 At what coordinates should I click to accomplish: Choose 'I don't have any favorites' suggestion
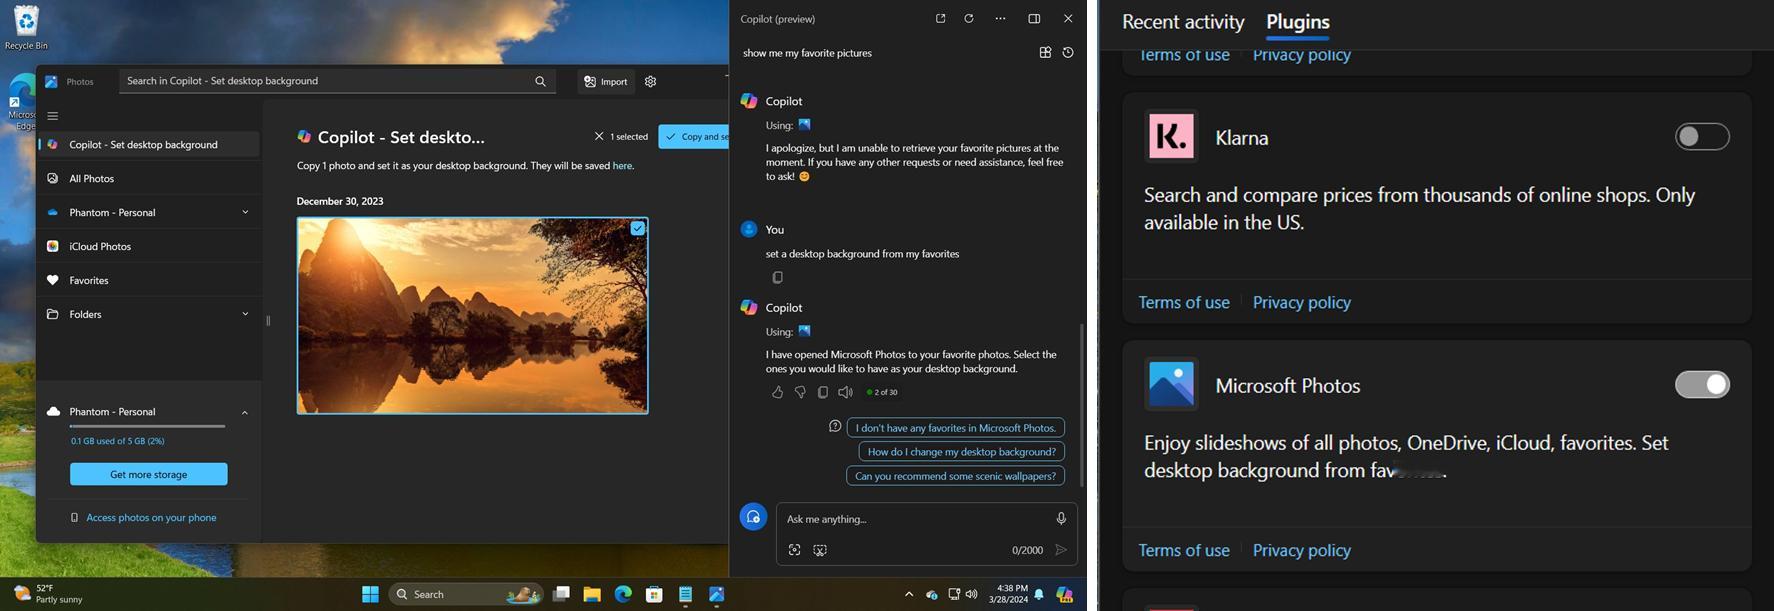pyautogui.click(x=956, y=427)
